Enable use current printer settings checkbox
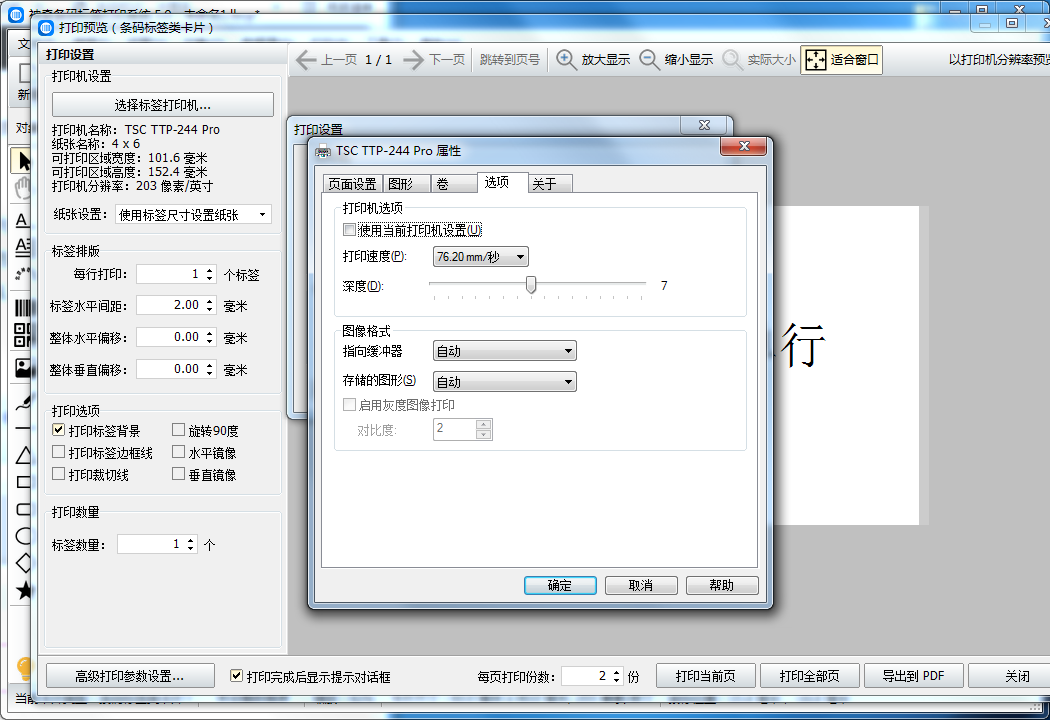The image size is (1050, 720). (349, 230)
